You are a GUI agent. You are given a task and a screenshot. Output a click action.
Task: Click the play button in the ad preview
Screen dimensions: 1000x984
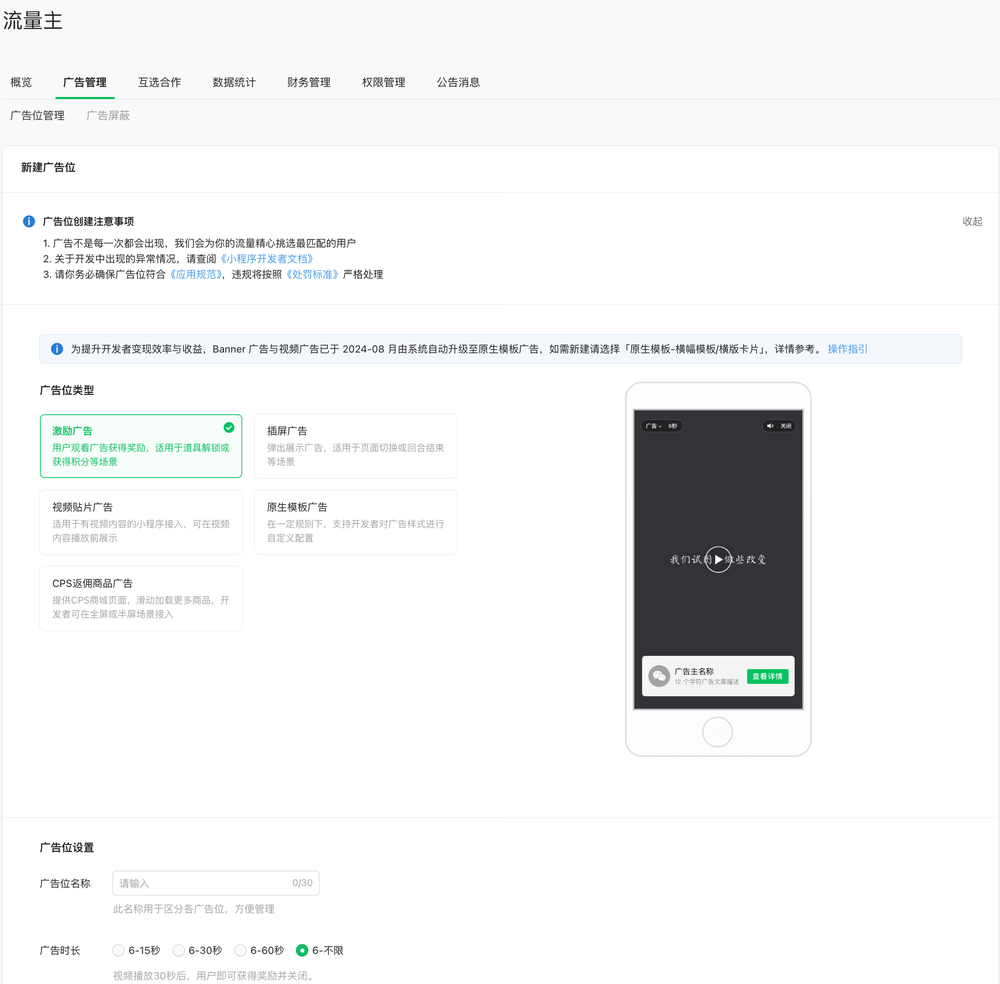(717, 559)
